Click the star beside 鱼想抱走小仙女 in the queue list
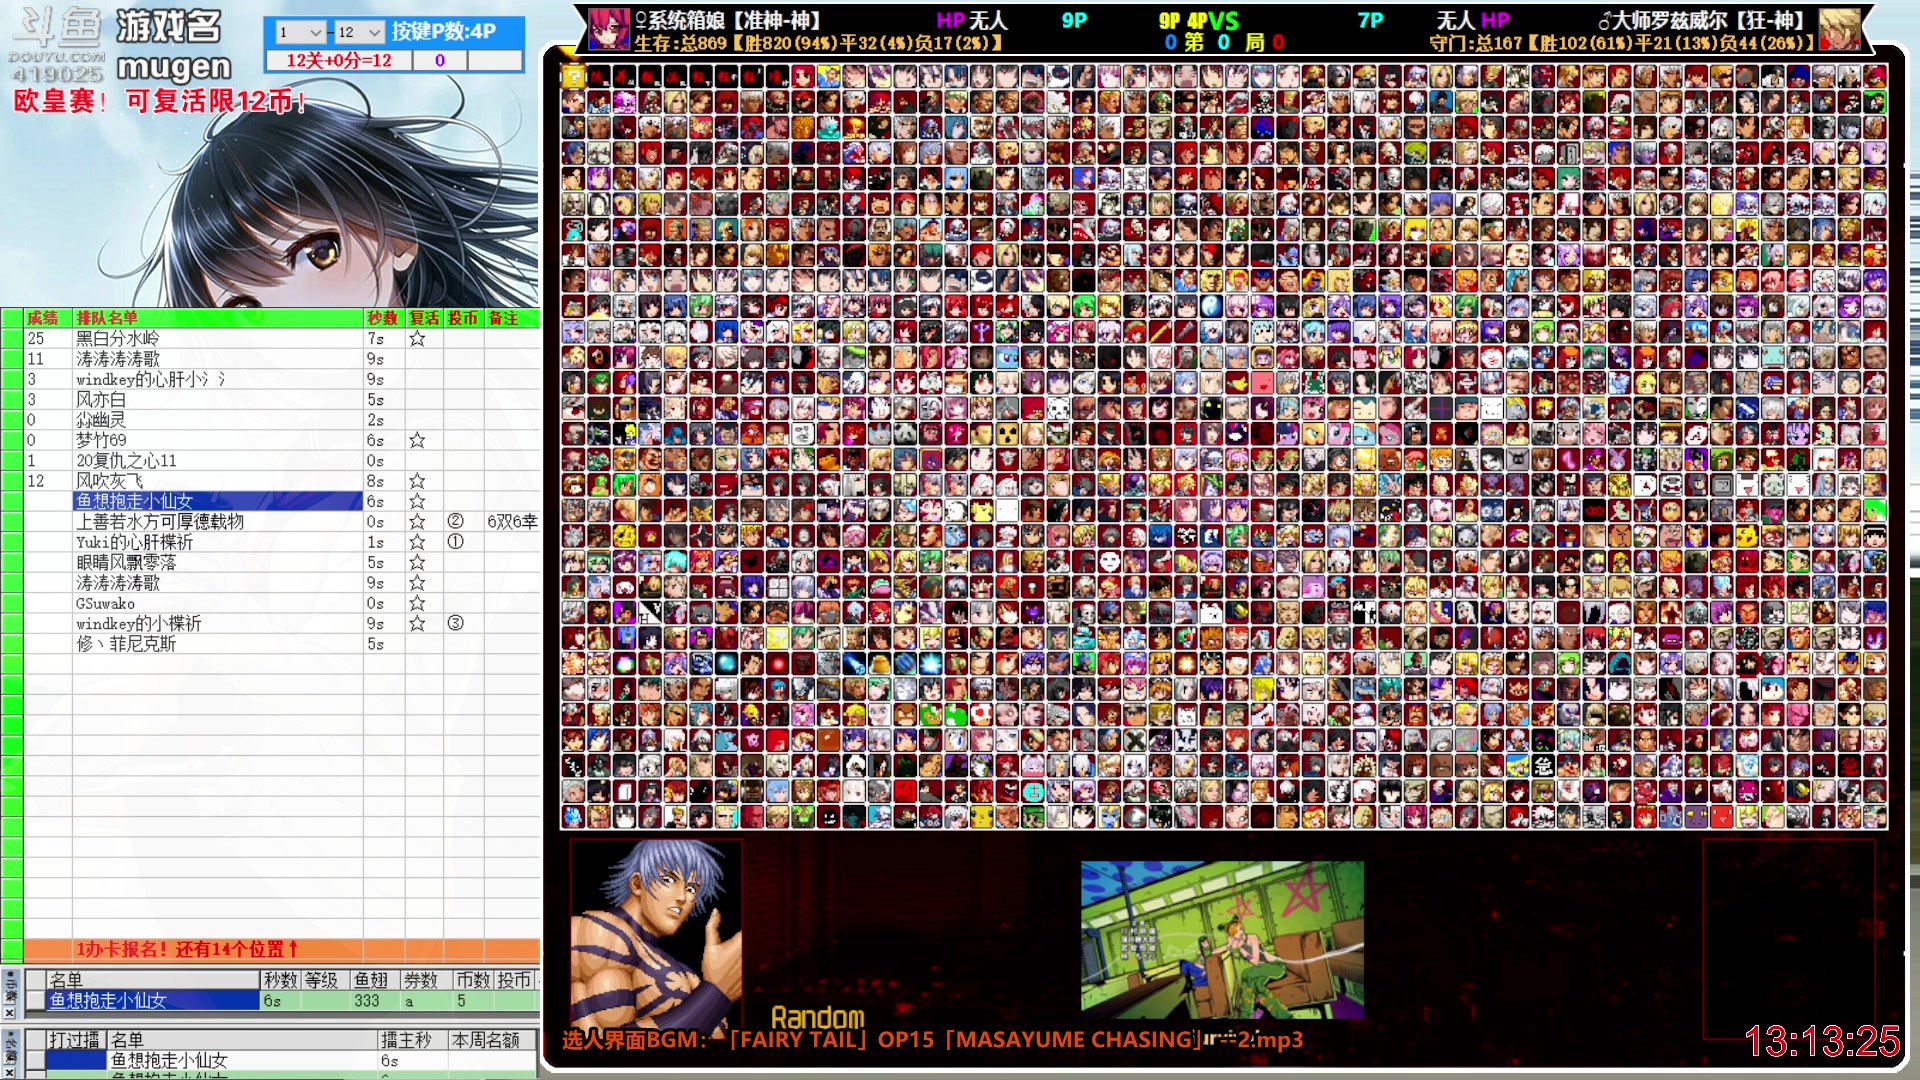 [x=417, y=502]
